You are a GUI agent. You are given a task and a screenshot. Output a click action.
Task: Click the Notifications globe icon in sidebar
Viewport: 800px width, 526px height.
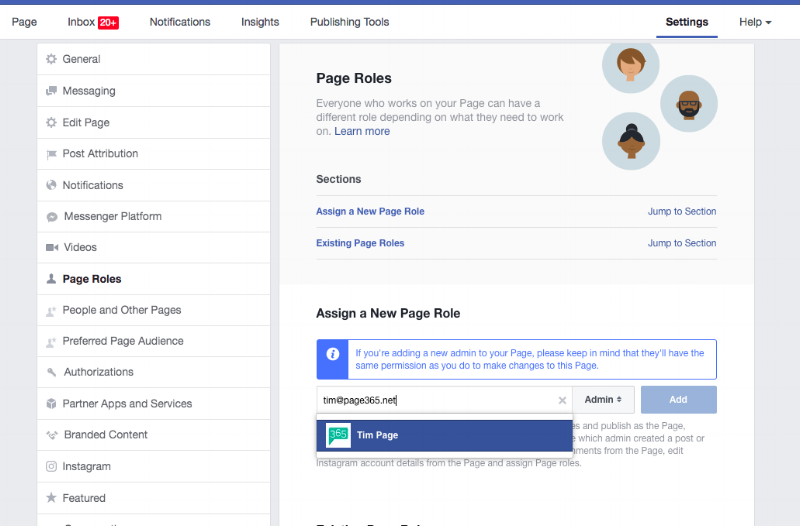51,185
